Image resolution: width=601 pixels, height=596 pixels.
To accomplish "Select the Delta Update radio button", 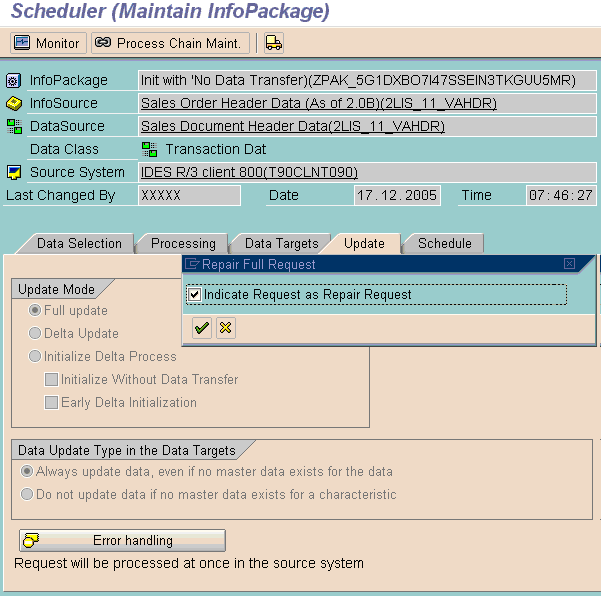I will (x=35, y=333).
